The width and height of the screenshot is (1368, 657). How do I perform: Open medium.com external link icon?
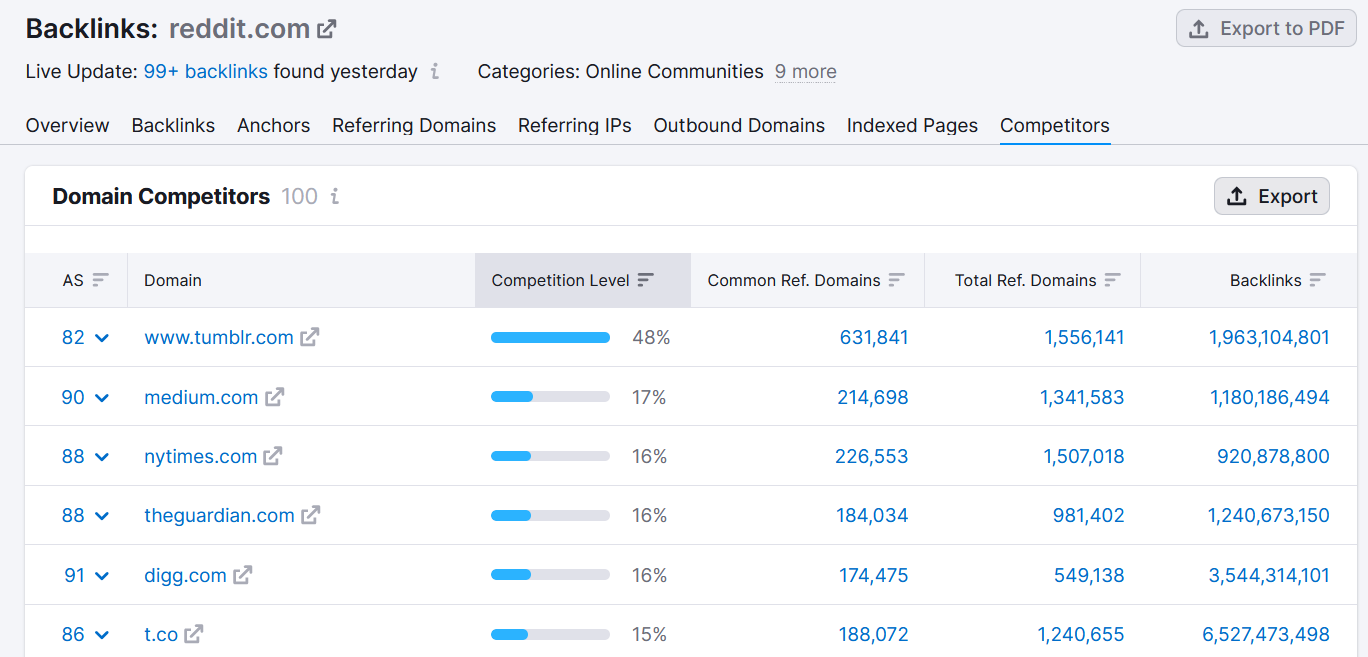click(x=275, y=397)
